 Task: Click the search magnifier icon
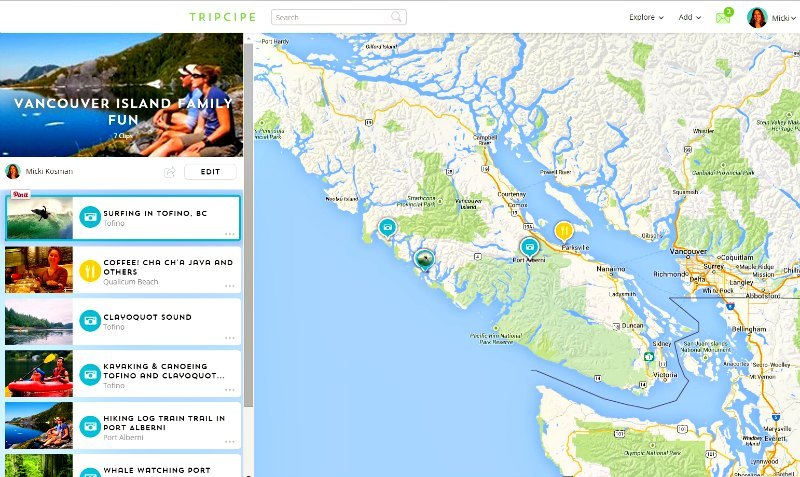pyautogui.click(x=397, y=17)
